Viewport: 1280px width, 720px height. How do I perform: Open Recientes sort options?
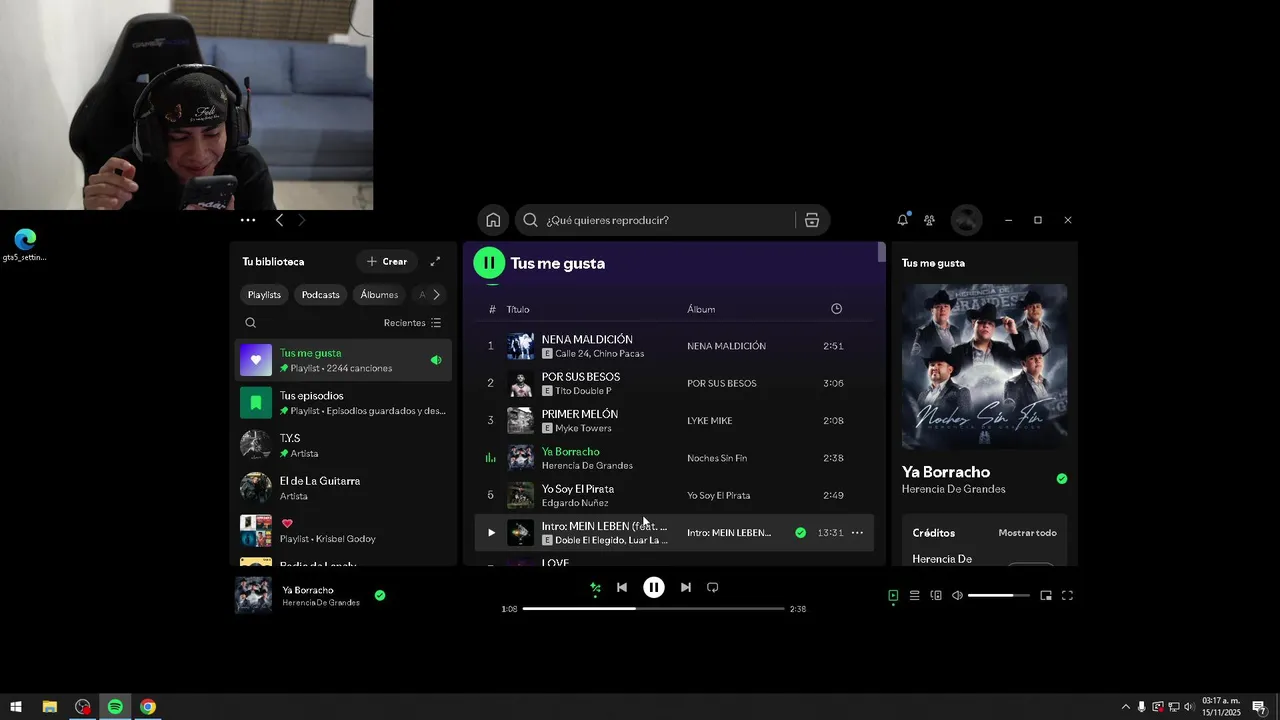tap(412, 323)
